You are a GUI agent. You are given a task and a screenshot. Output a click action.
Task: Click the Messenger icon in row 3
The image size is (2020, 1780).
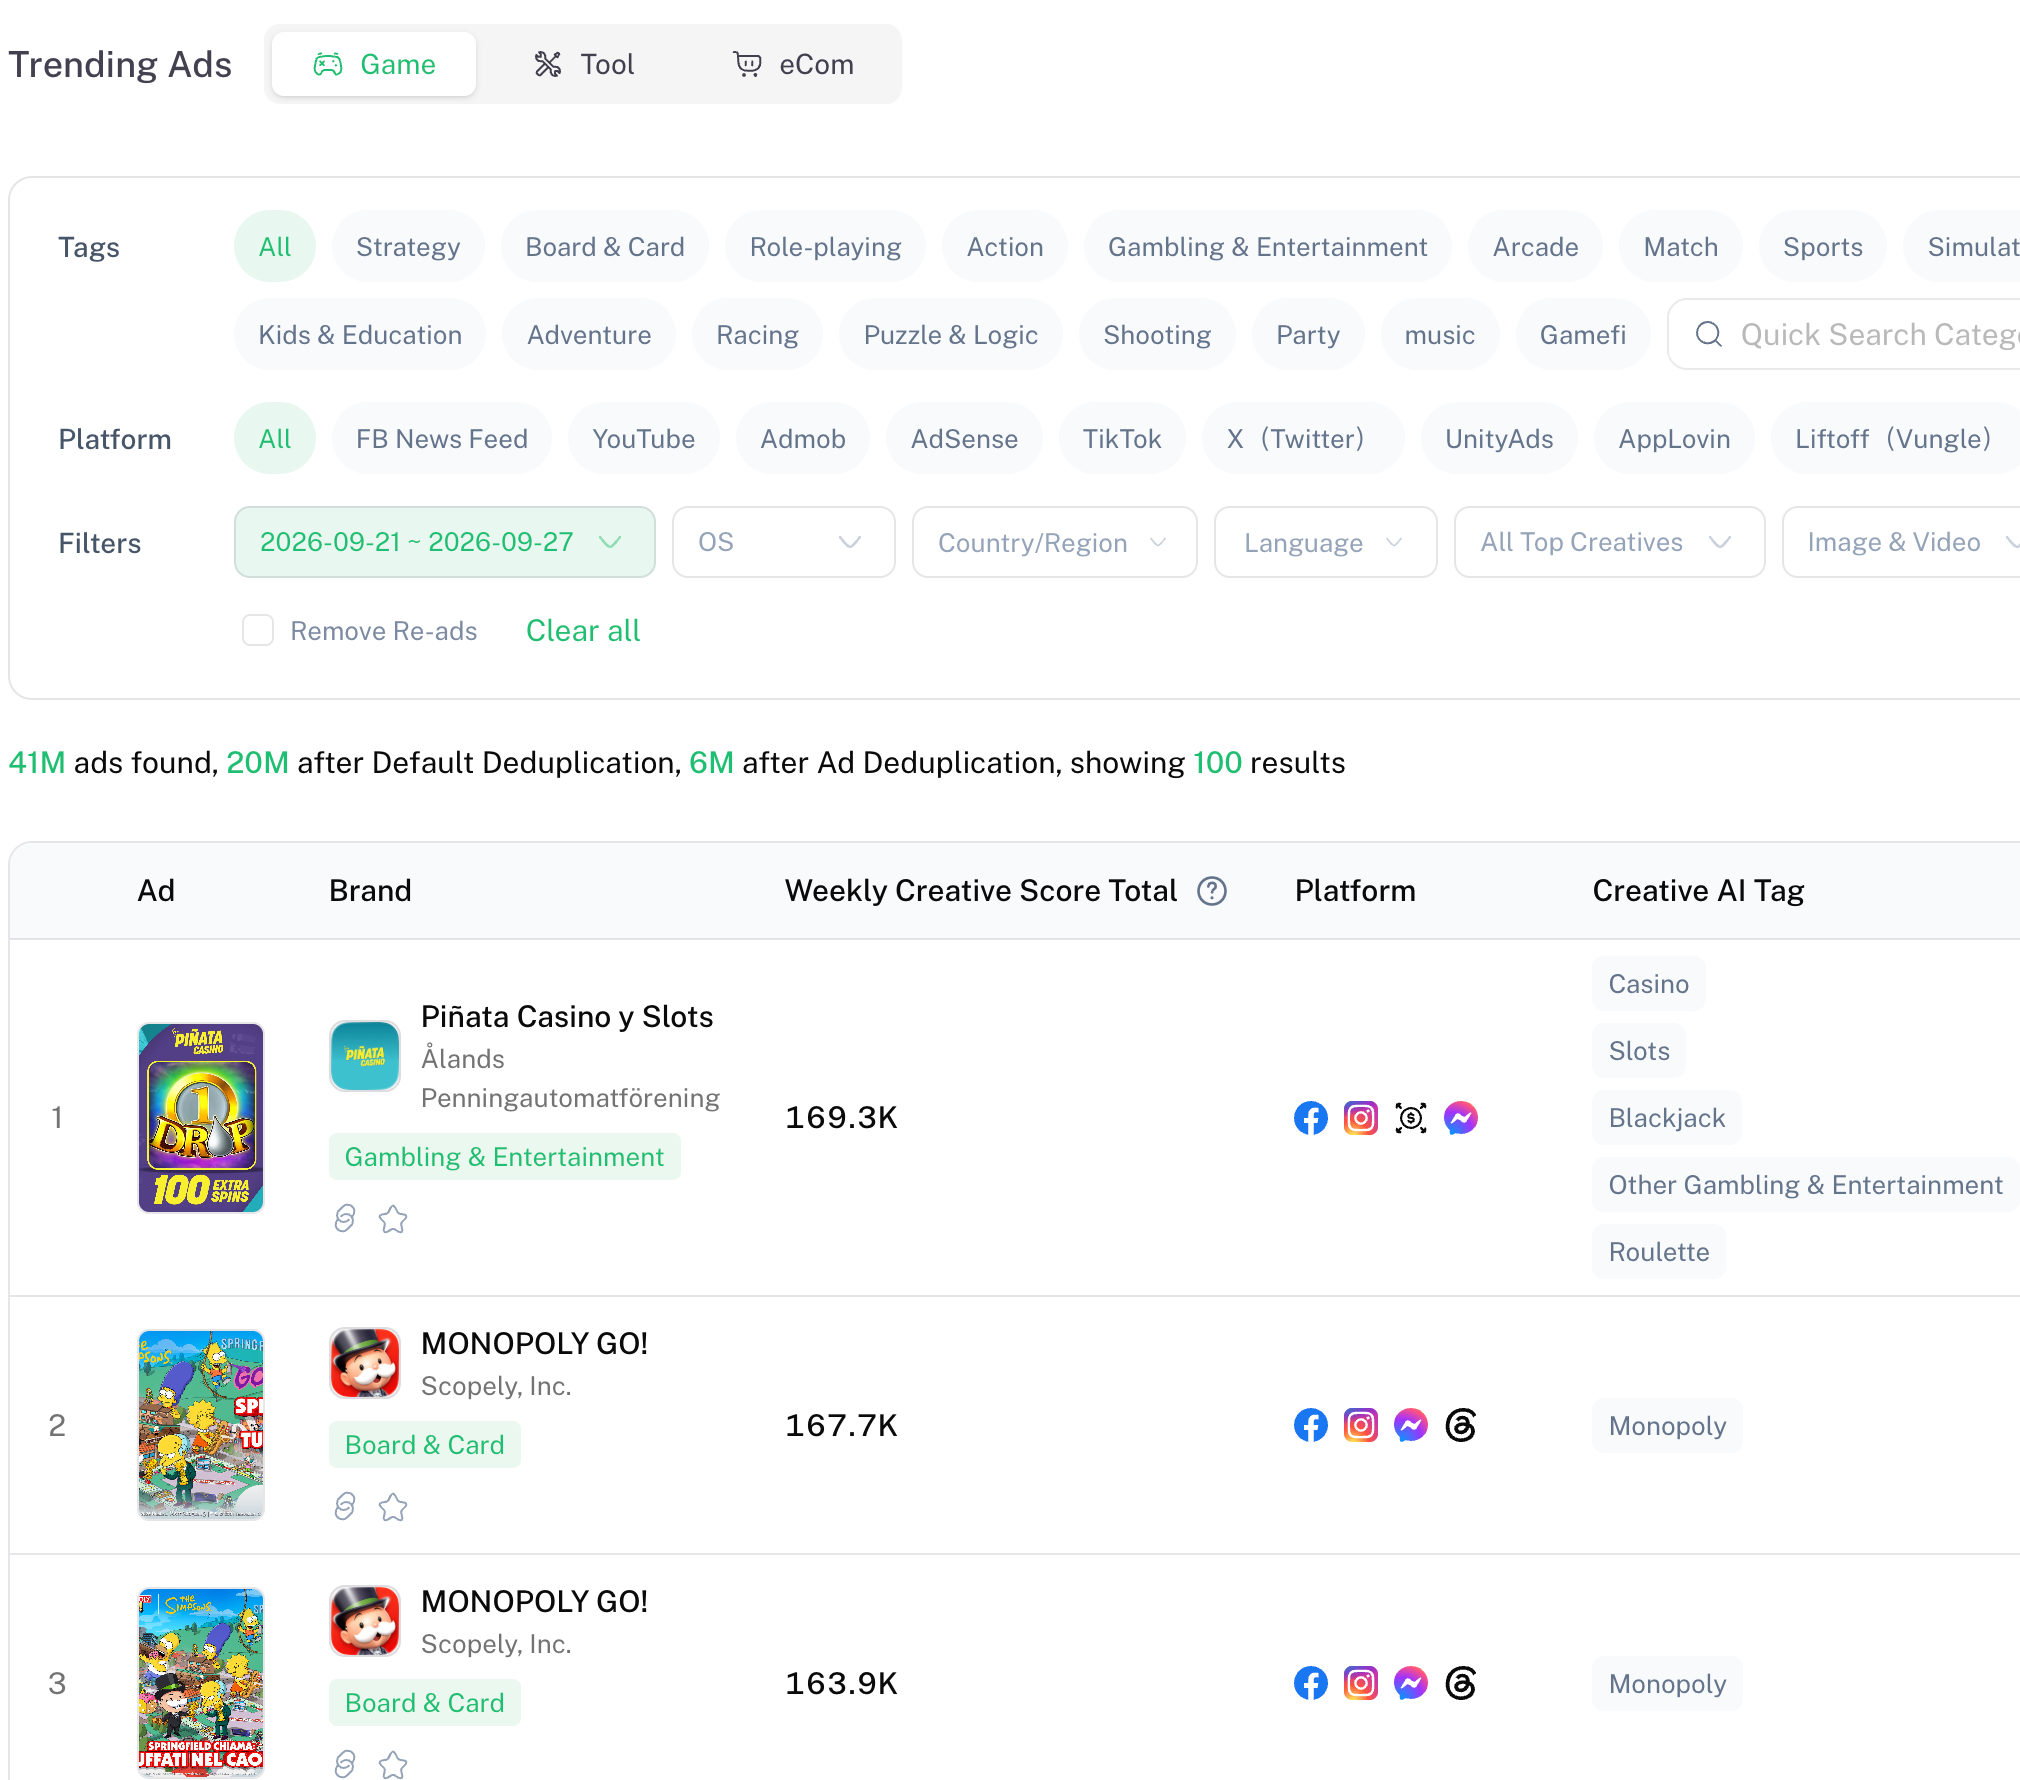coord(1410,1683)
